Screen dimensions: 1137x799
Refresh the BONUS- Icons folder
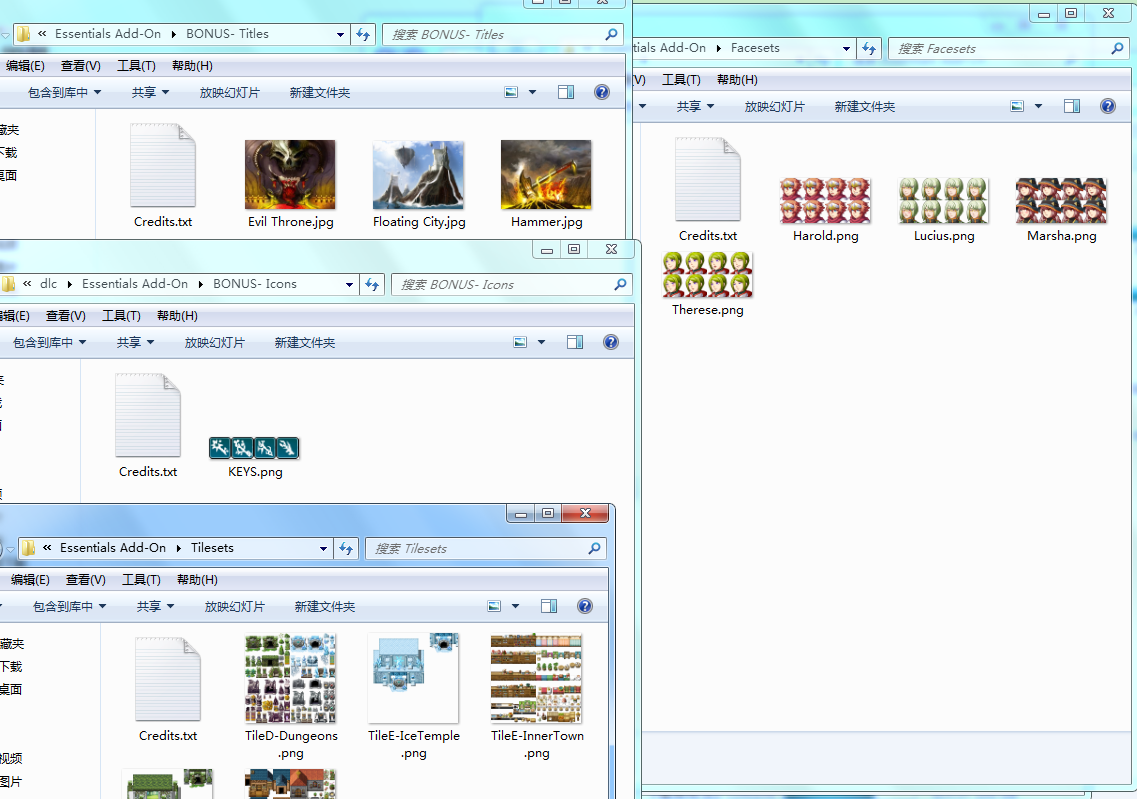pyautogui.click(x=372, y=284)
